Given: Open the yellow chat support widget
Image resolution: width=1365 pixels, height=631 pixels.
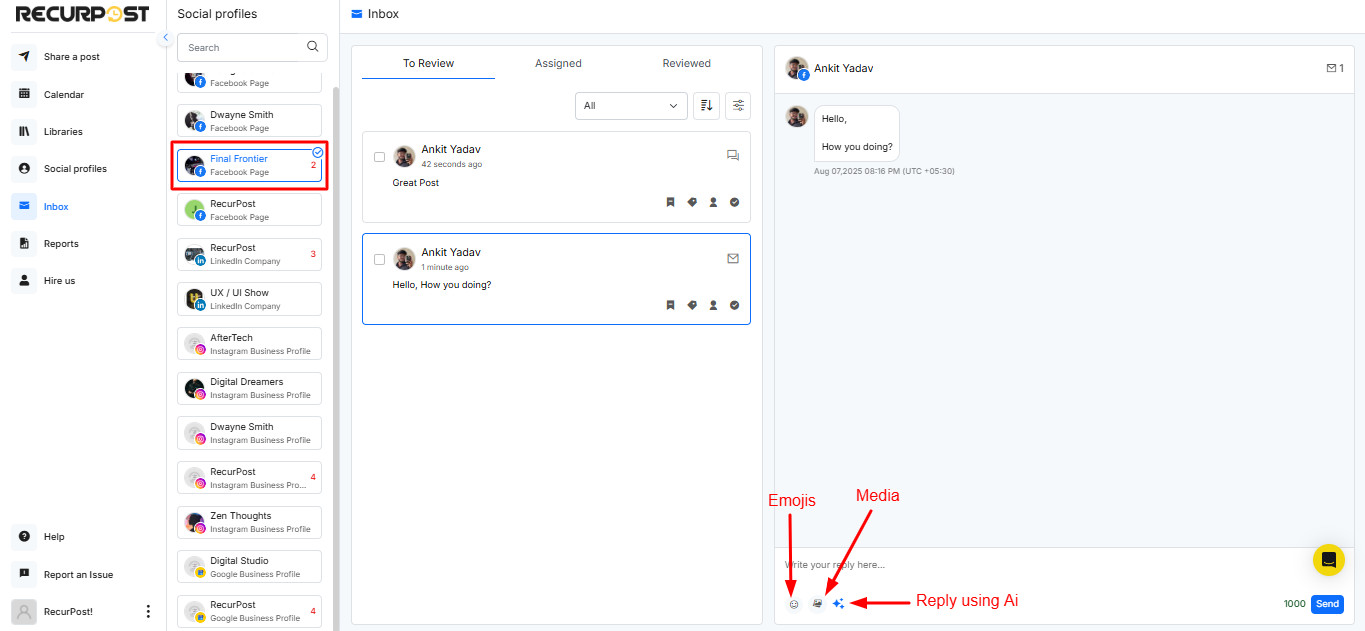Looking at the screenshot, I should pos(1329,560).
